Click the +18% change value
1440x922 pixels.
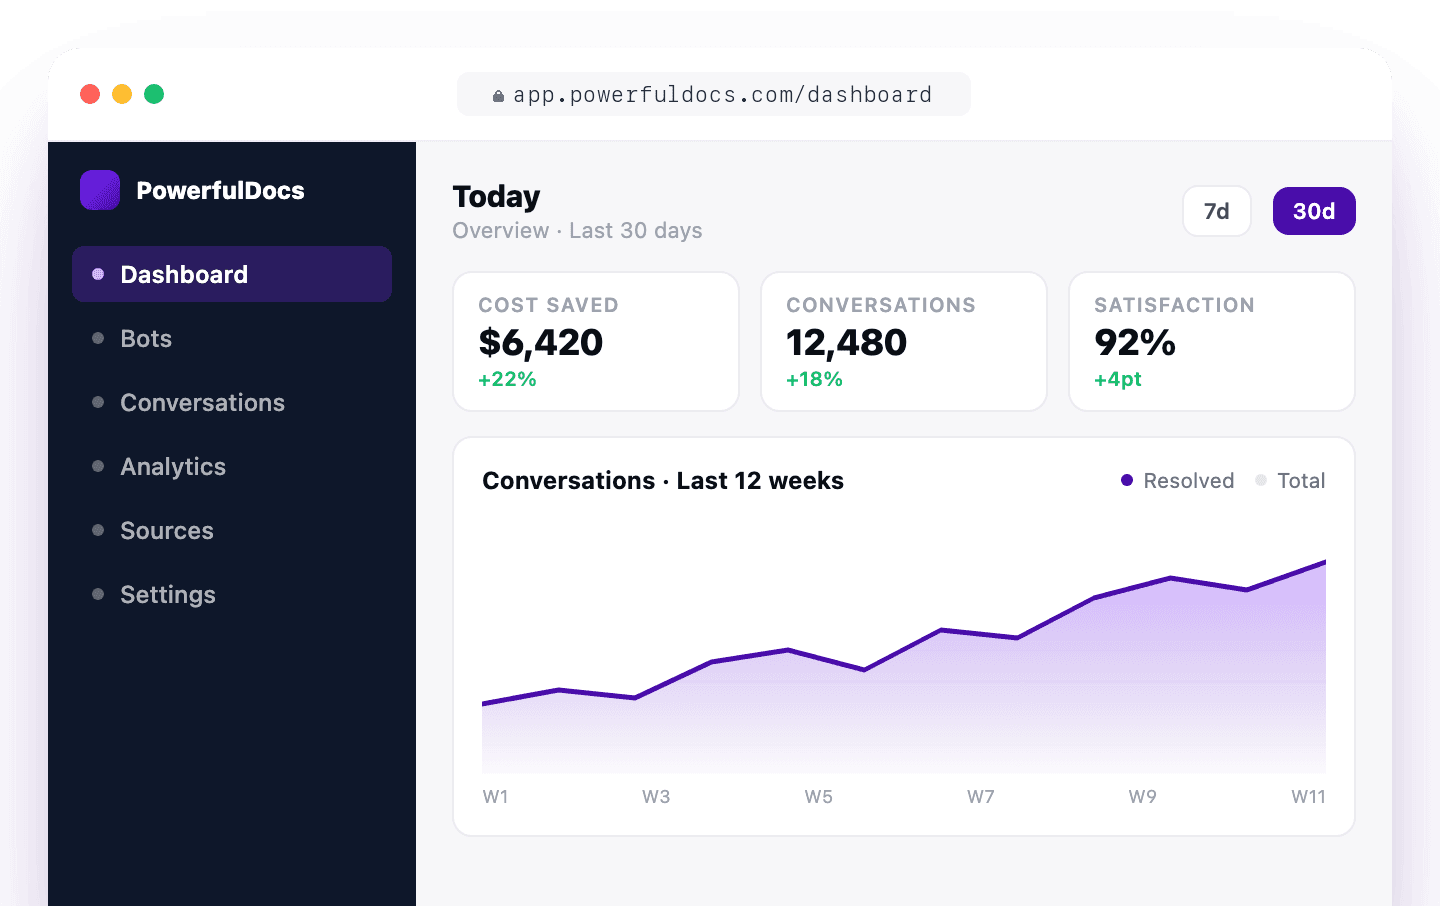coord(814,379)
